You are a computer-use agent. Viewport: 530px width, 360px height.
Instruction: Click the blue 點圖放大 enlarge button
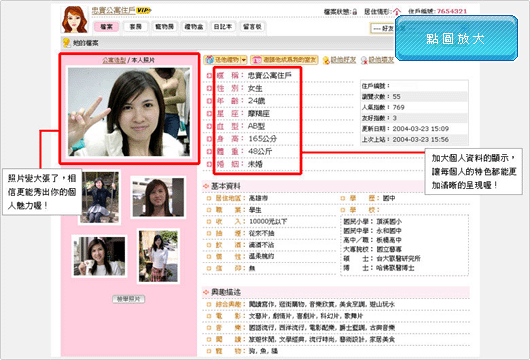click(x=456, y=38)
